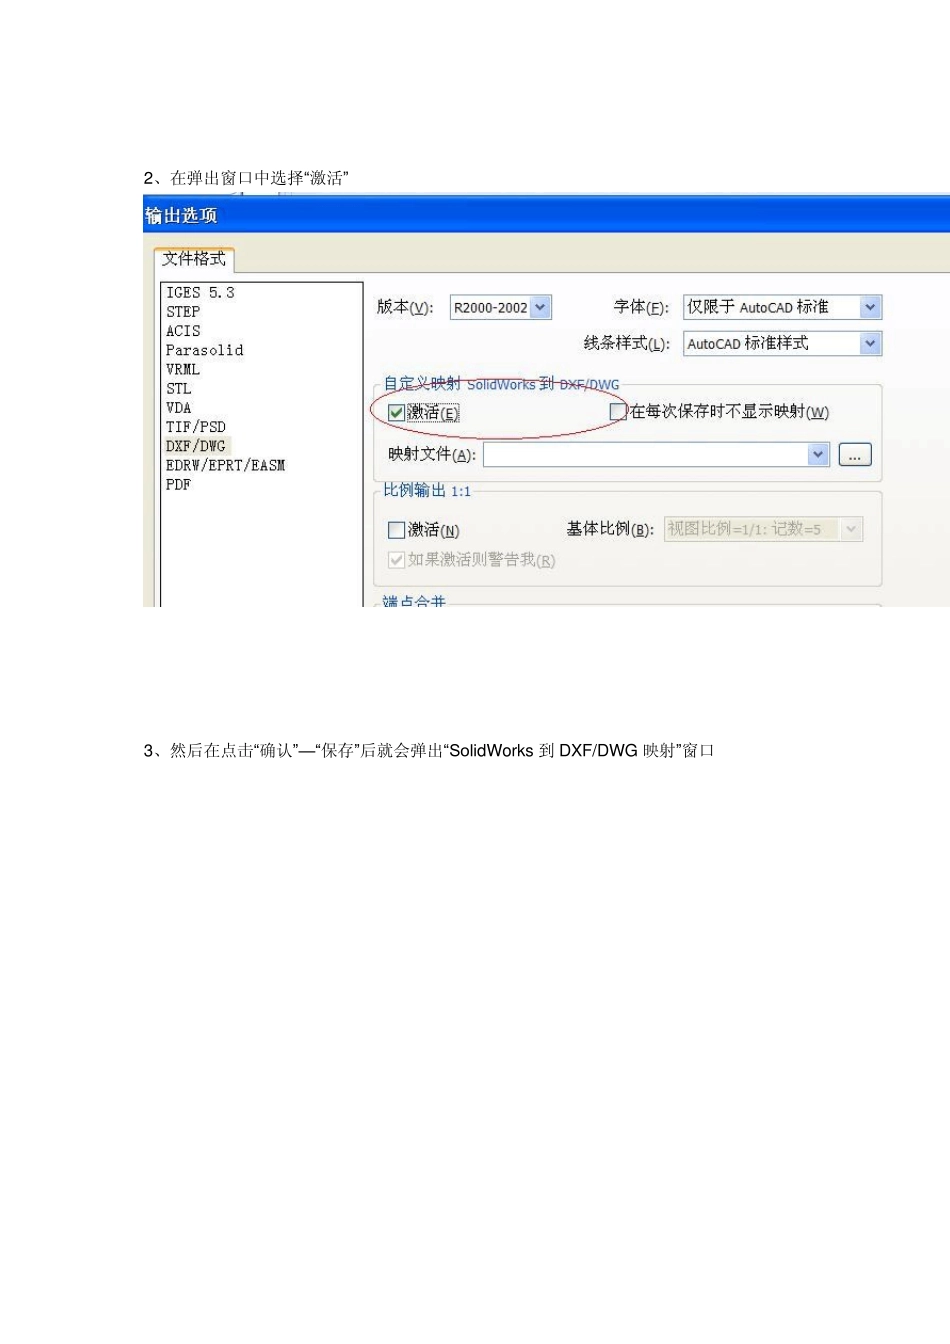Open the 线条样式 line style dropdown
The image size is (950, 1344).
click(871, 343)
